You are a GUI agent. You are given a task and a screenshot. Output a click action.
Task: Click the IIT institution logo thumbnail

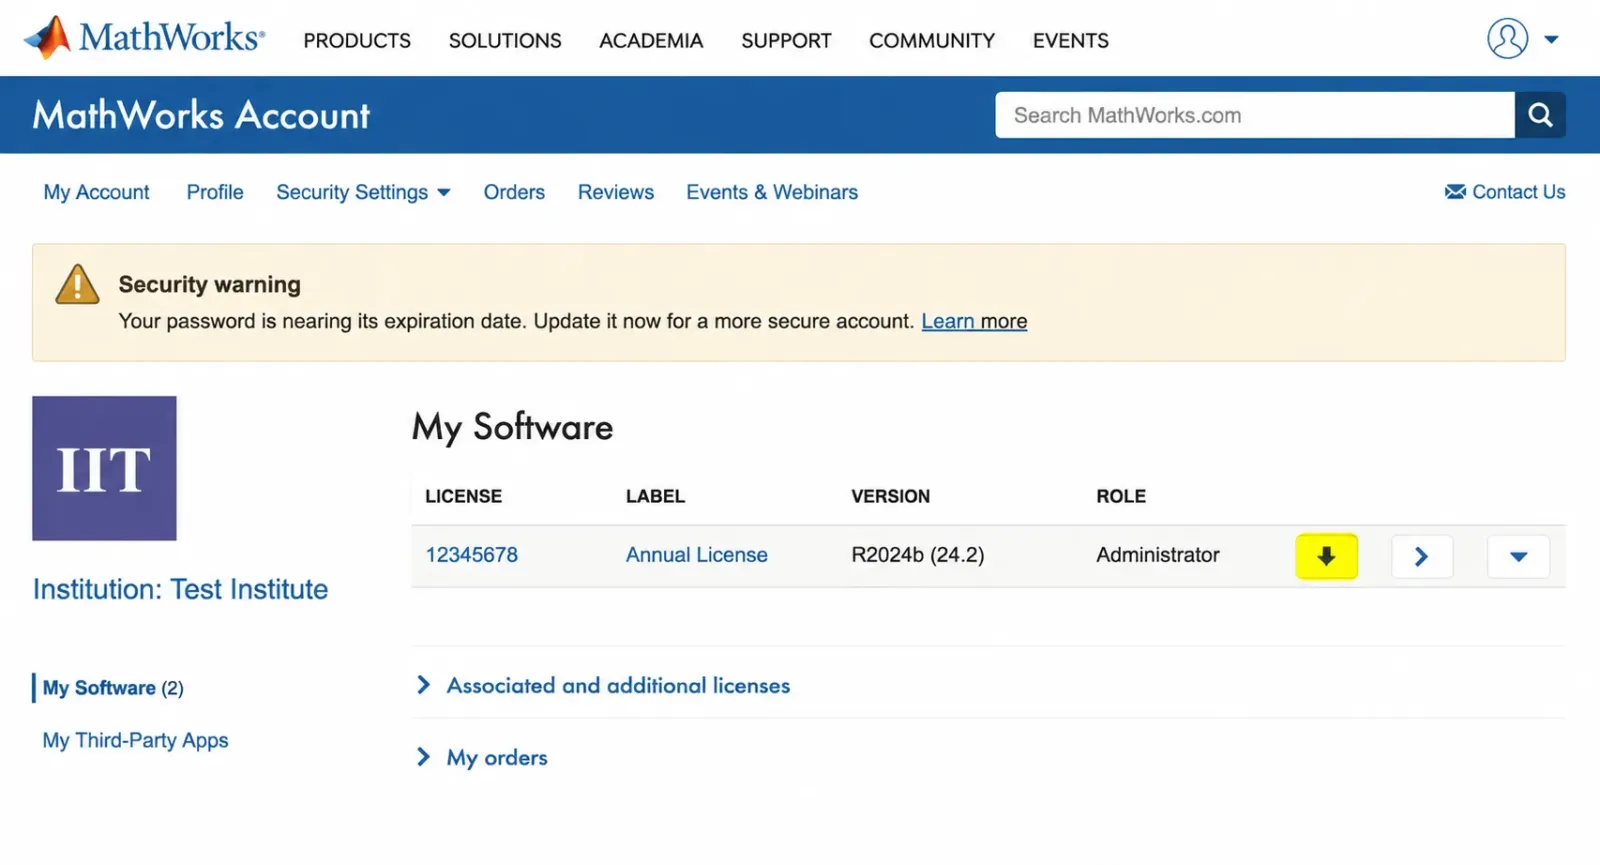(104, 468)
